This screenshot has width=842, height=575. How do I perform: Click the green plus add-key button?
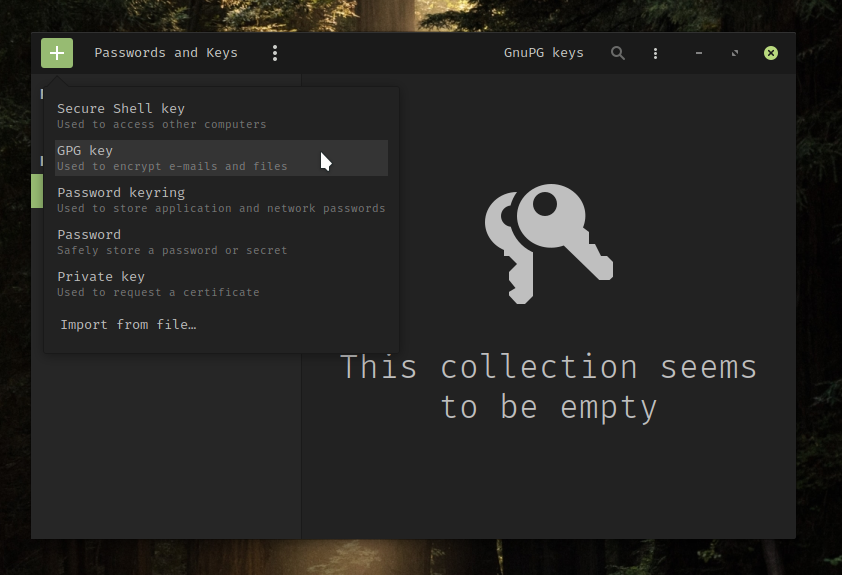57,53
